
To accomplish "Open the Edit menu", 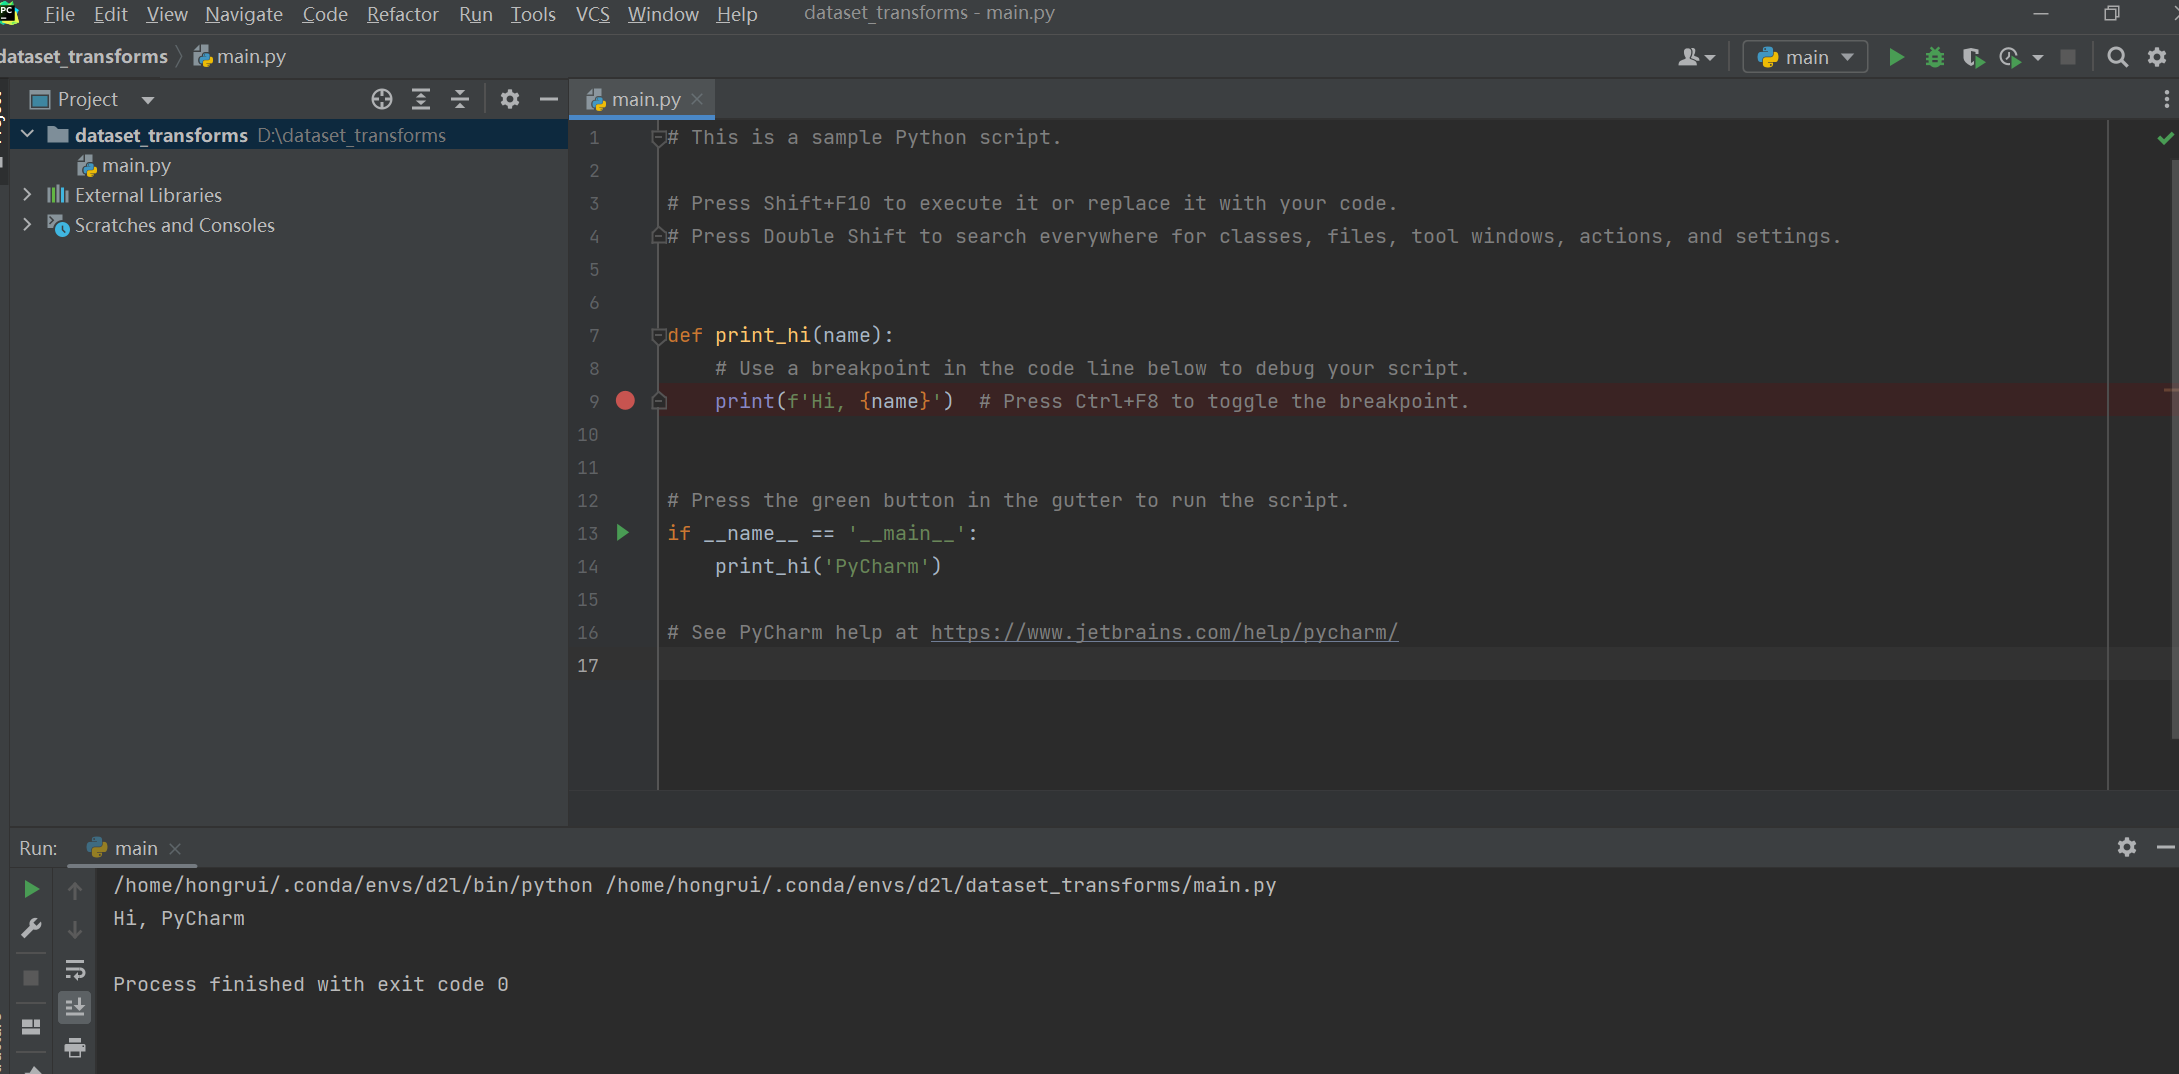I will pos(110,14).
